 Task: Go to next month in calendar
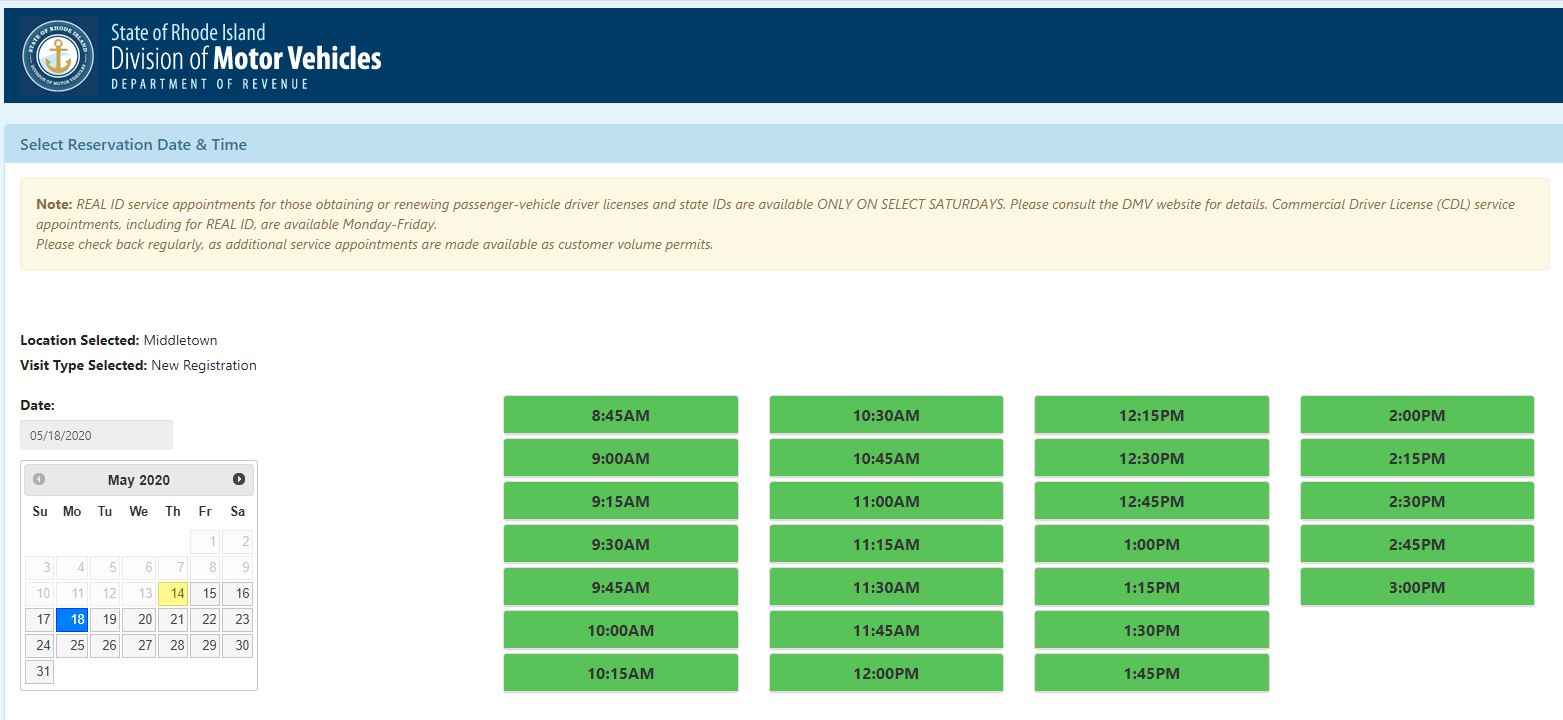[x=239, y=479]
